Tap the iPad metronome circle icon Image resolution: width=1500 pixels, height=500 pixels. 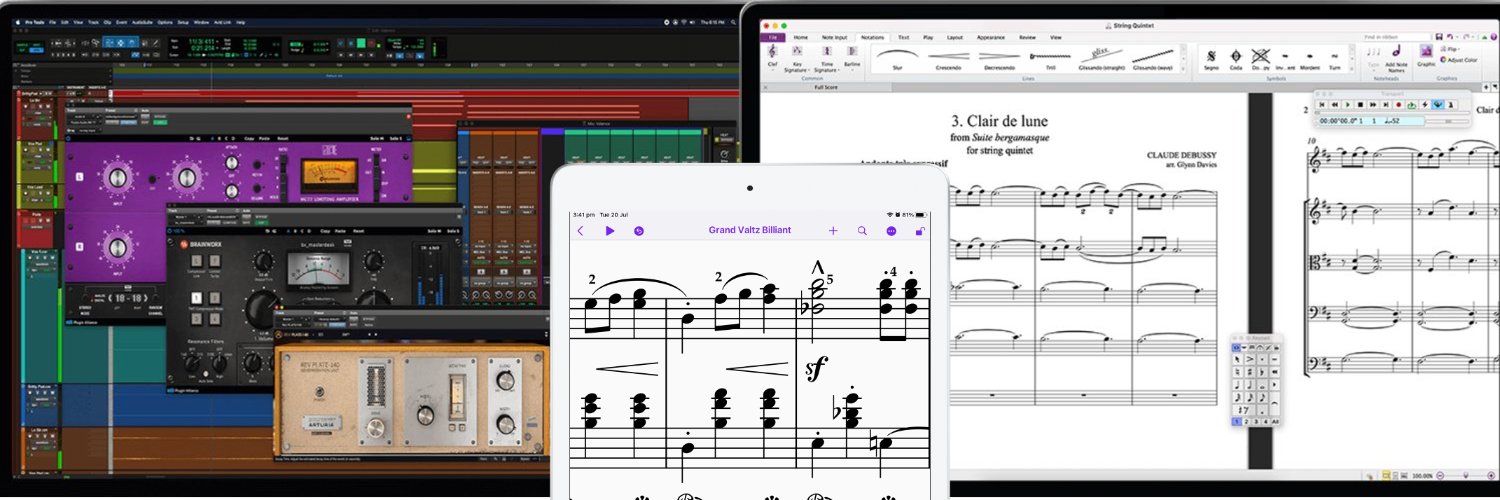639,231
